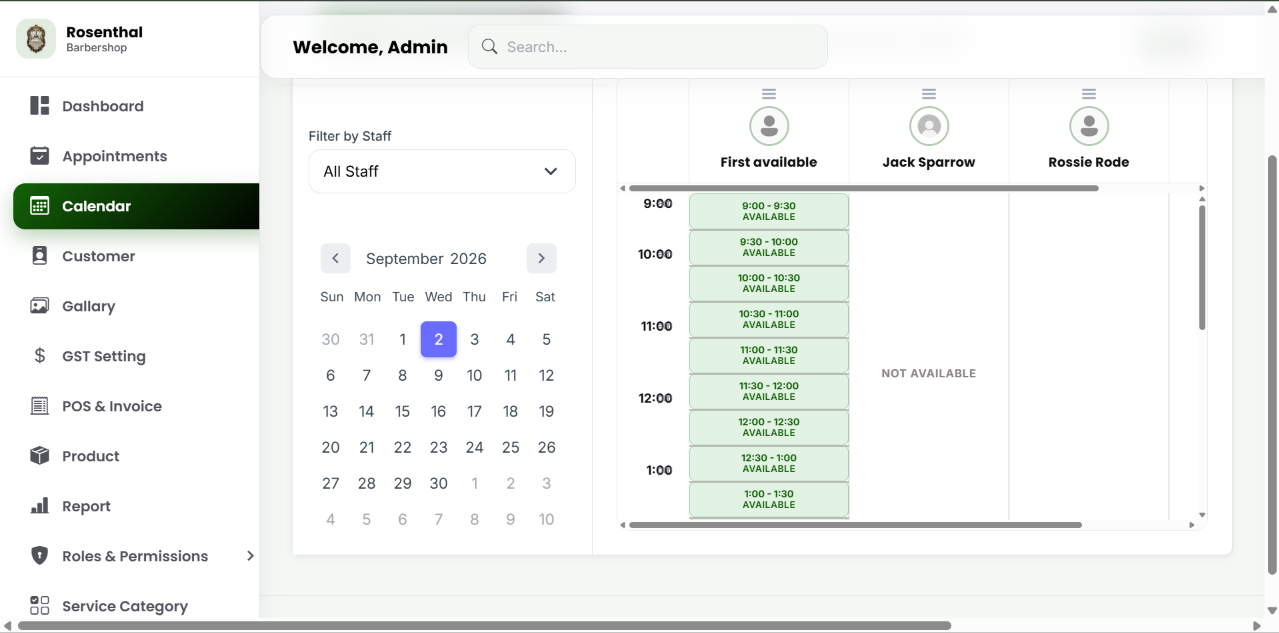This screenshot has width=1279, height=633.
Task: Click the Search input field
Action: 648,47
